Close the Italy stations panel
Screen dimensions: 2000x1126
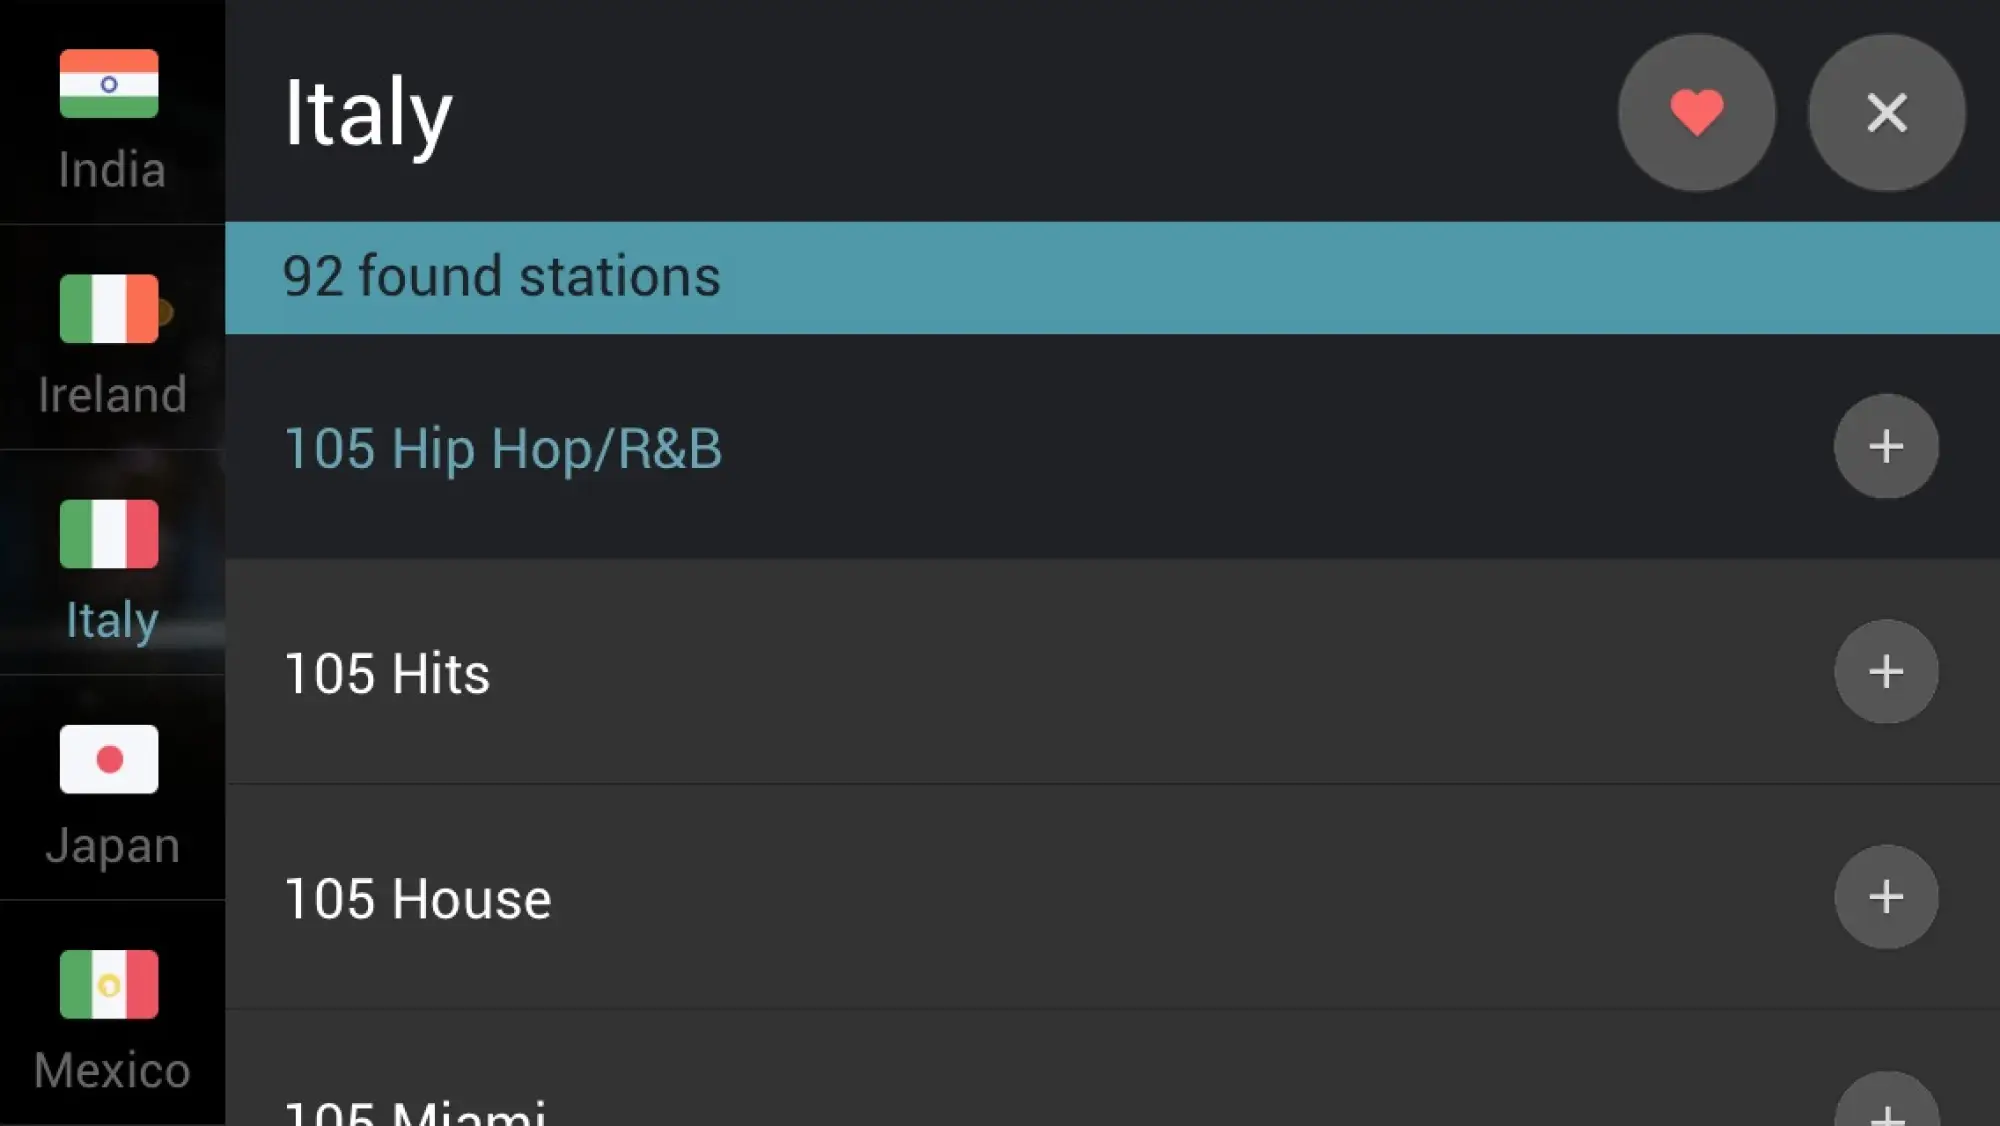1886,112
